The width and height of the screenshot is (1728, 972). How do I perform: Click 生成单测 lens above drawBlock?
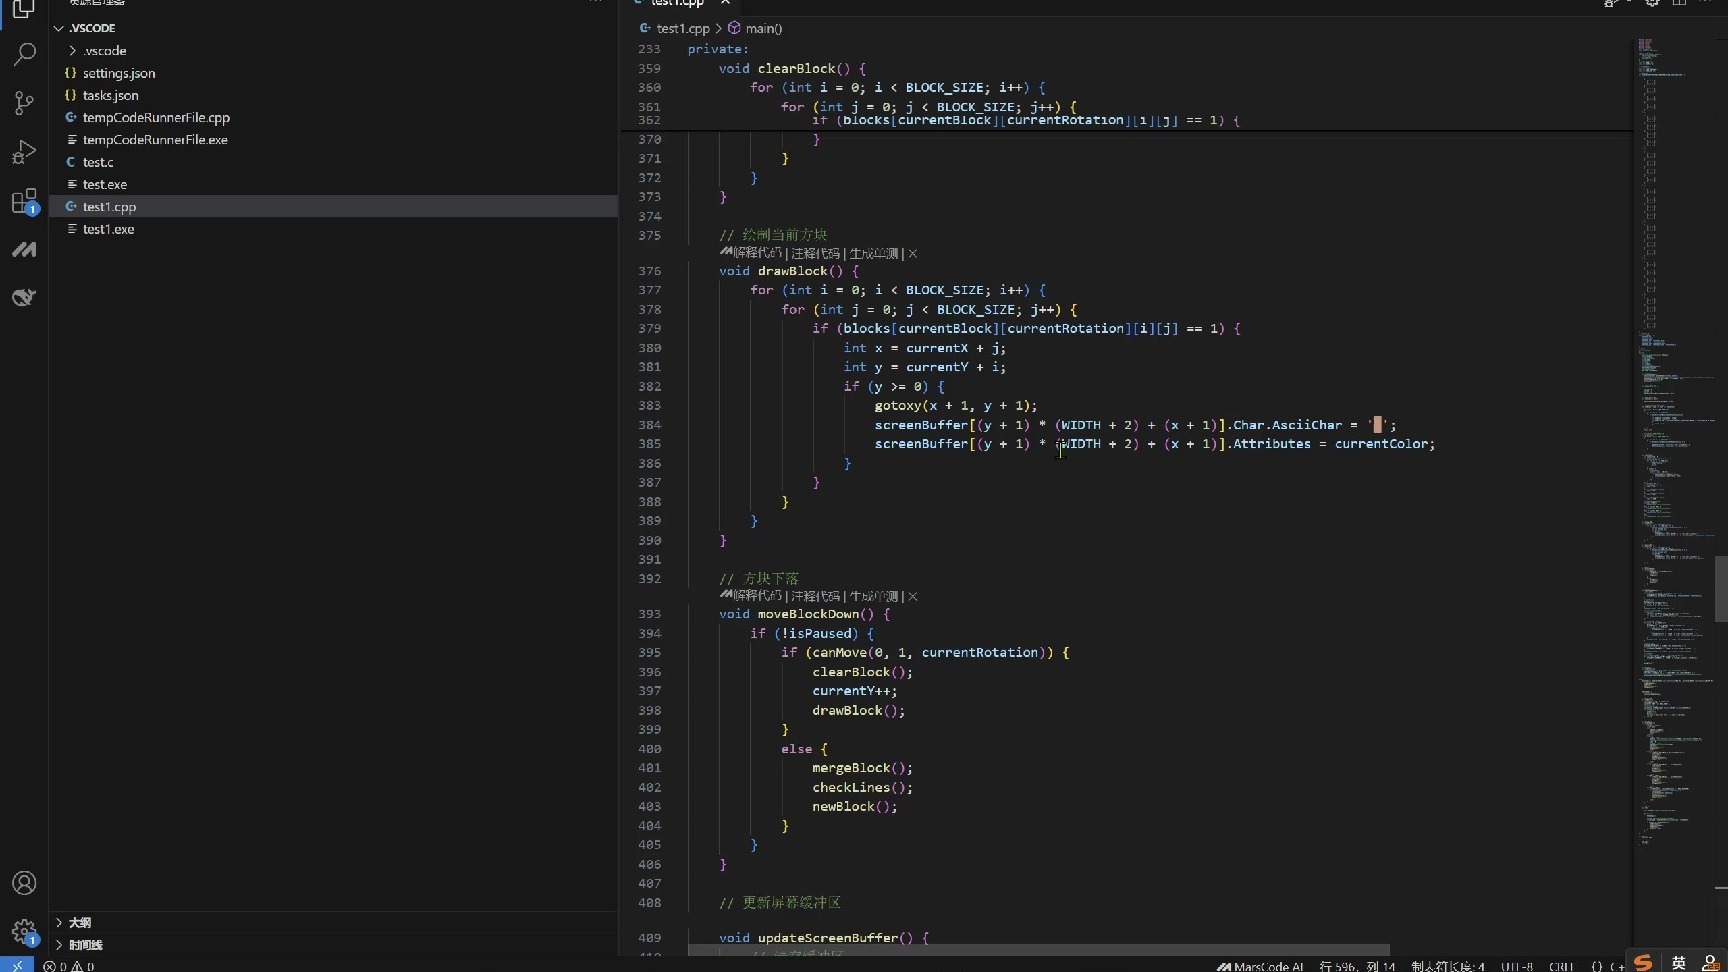[x=874, y=254]
